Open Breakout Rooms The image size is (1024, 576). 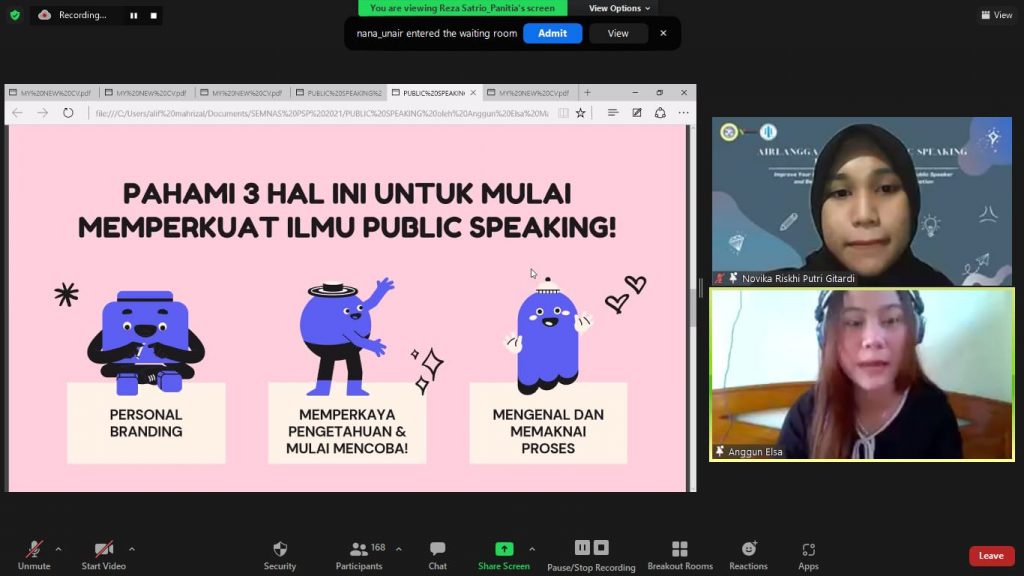click(680, 556)
